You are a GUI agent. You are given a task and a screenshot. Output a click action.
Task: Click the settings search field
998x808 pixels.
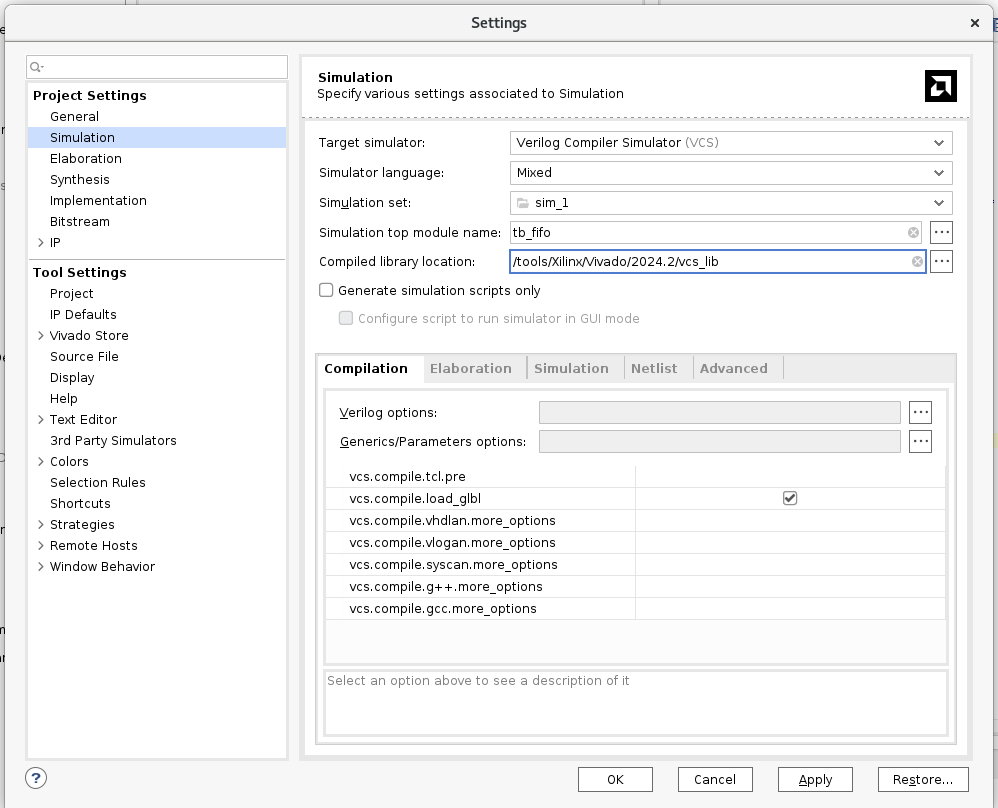[x=160, y=67]
